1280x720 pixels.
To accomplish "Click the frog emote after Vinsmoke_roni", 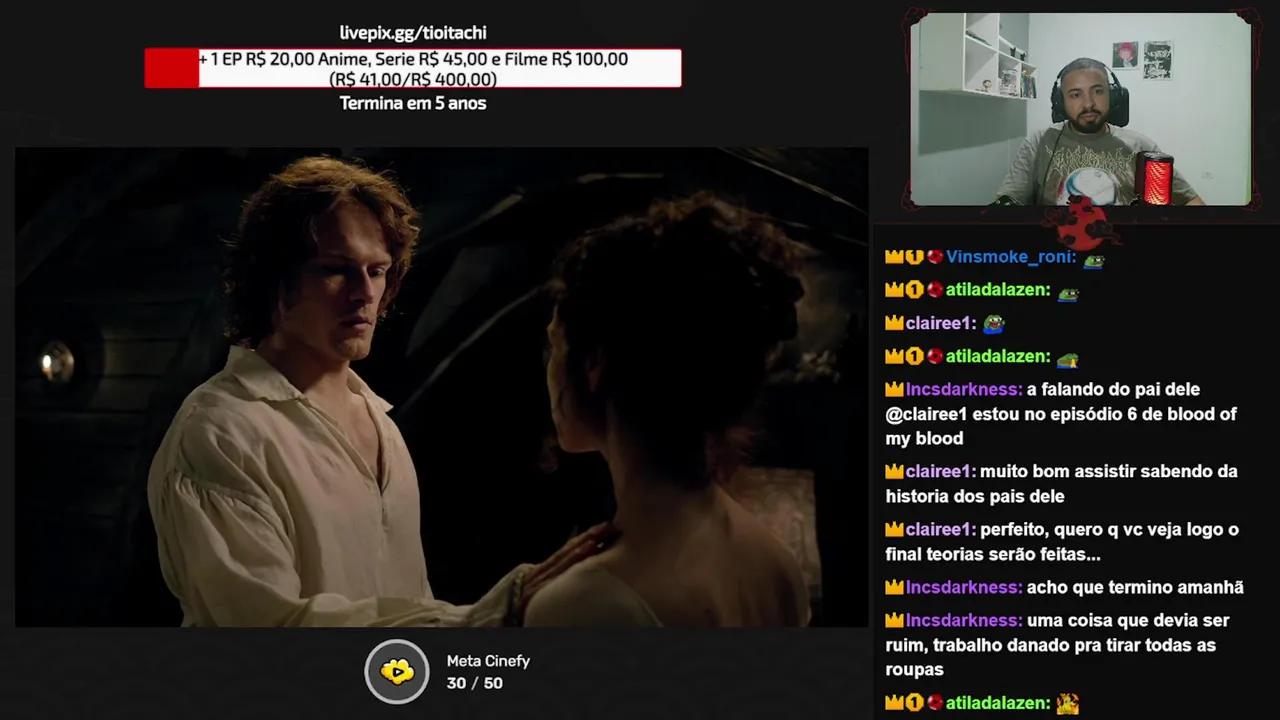I will click(x=1094, y=261).
